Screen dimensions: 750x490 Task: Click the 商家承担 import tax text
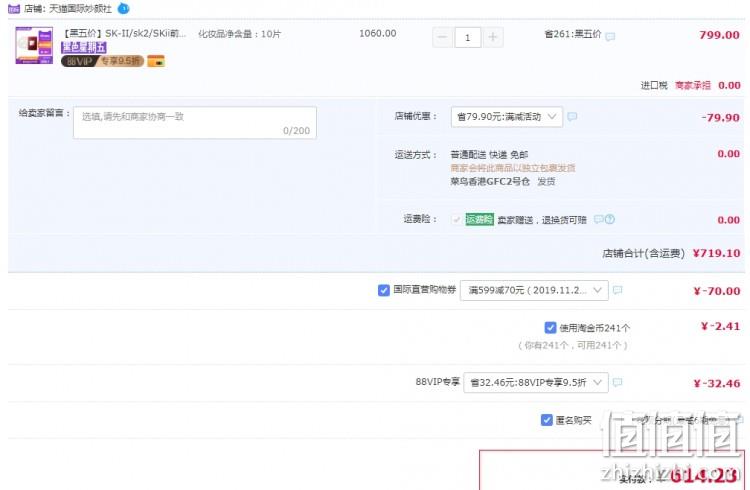(x=693, y=85)
